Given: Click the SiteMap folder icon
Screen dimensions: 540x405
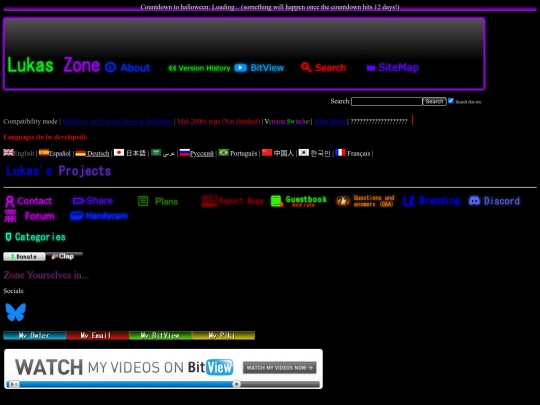Looking at the screenshot, I should tap(371, 68).
